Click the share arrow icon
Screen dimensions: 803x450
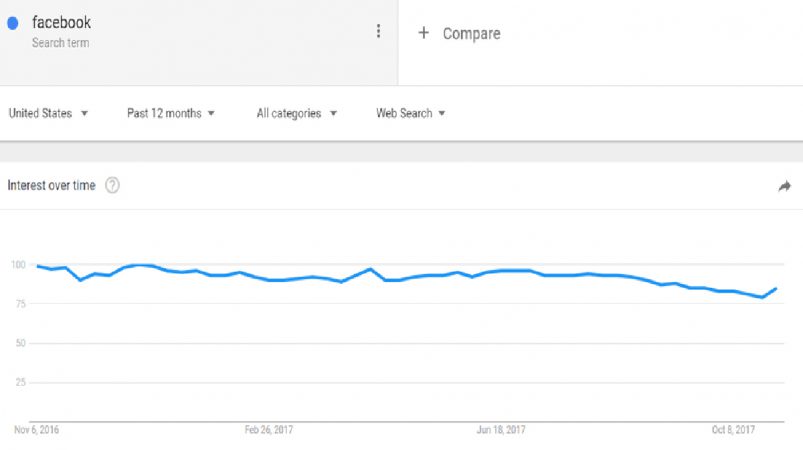pos(785,186)
